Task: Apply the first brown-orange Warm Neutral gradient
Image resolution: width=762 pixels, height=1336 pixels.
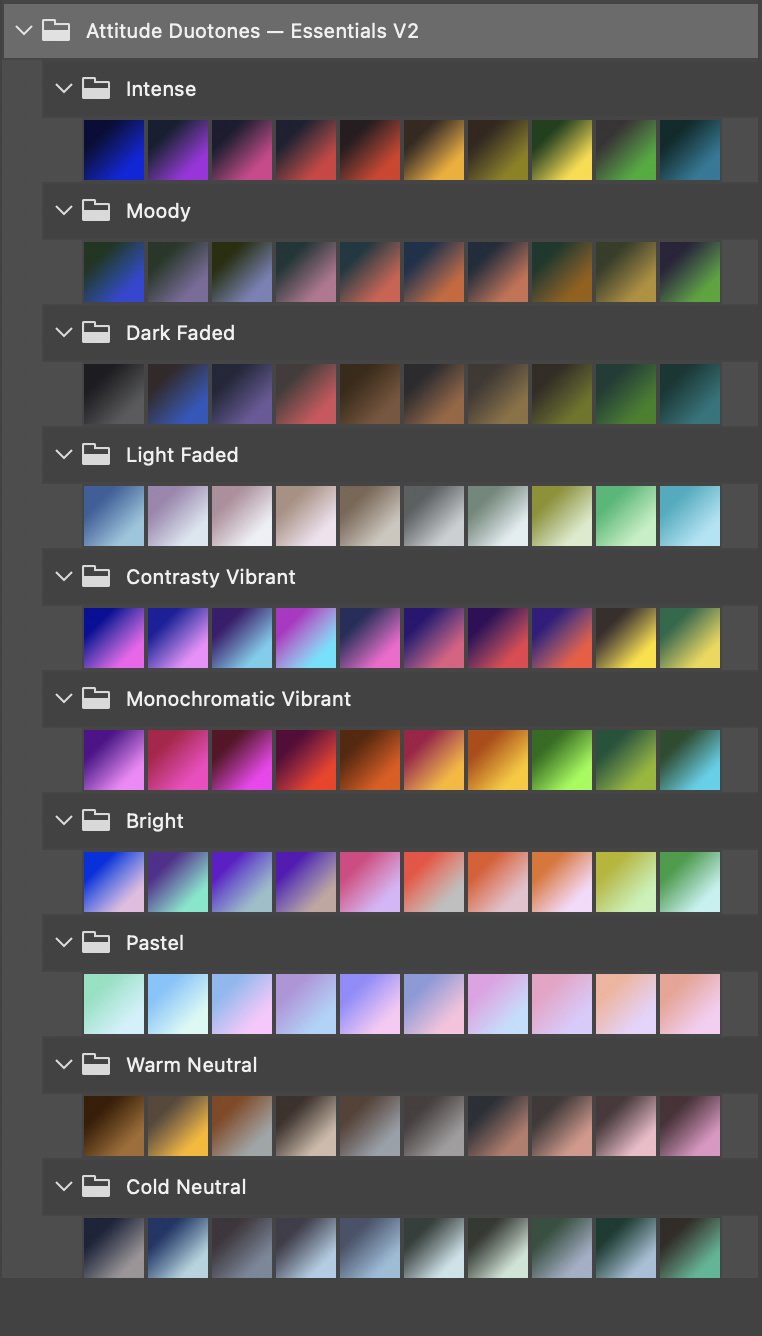Action: [113, 1126]
